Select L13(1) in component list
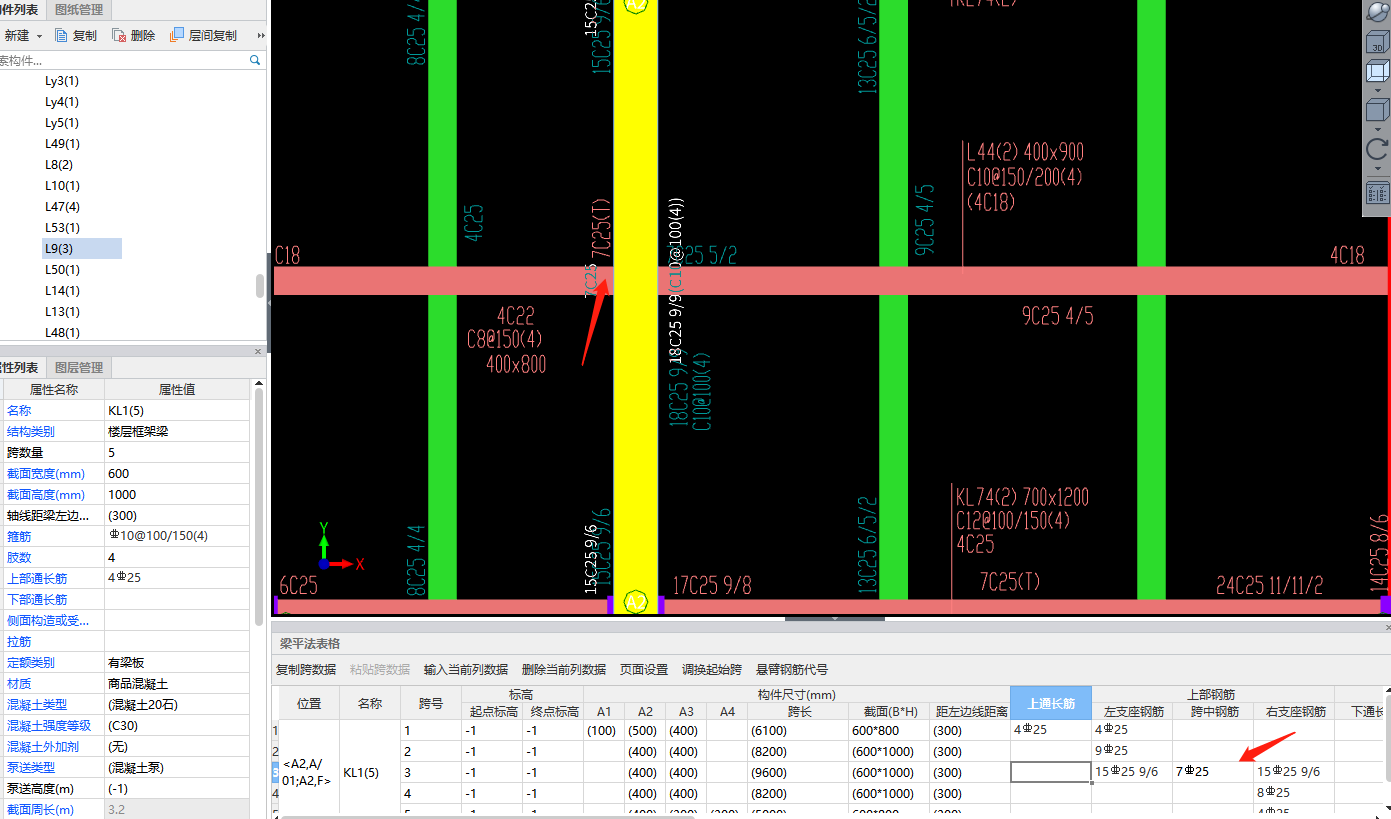The height and width of the screenshot is (819, 1391). click(62, 312)
